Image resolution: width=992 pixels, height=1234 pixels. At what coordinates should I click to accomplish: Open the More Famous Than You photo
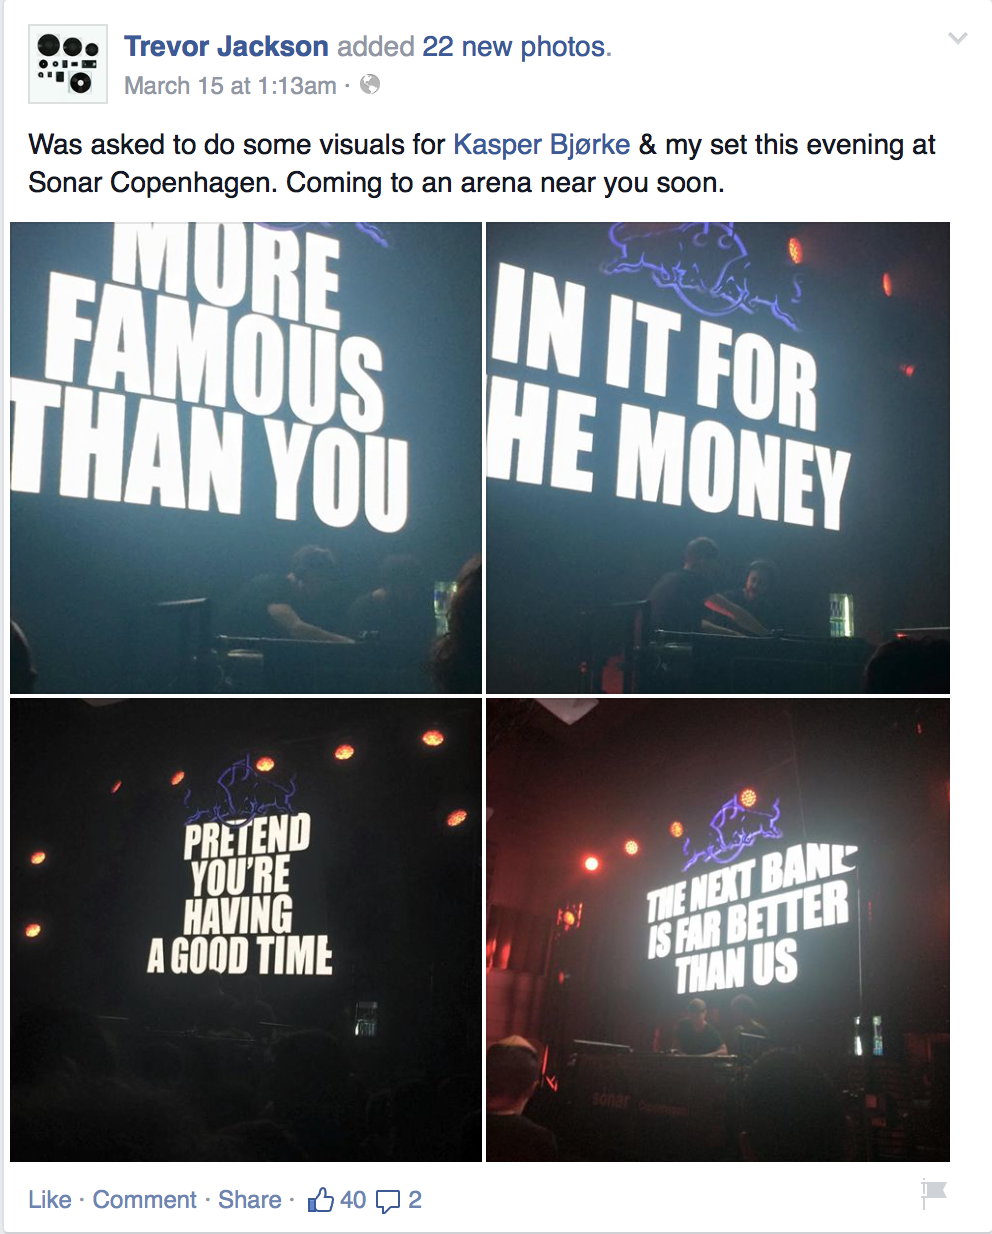pos(246,458)
